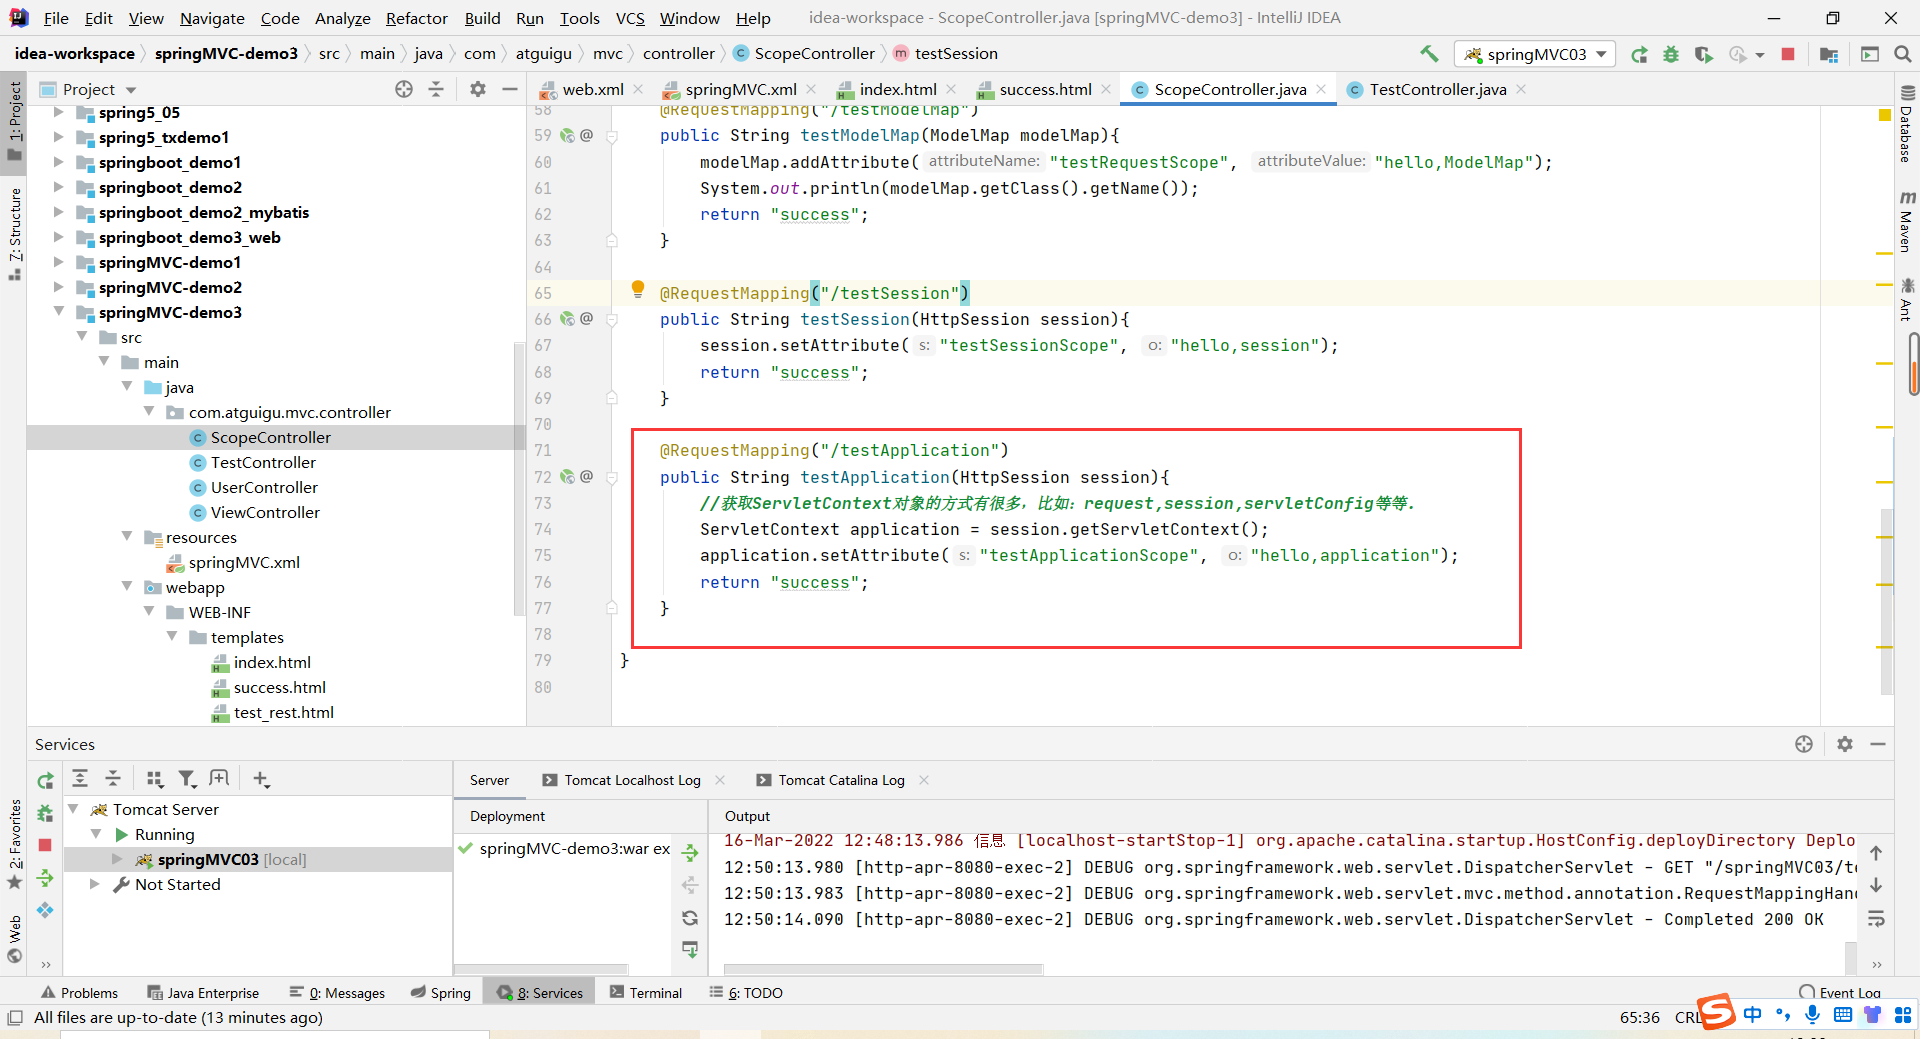This screenshot has height=1039, width=1920.
Task: Select success.html in templates folder
Action: (x=280, y=687)
